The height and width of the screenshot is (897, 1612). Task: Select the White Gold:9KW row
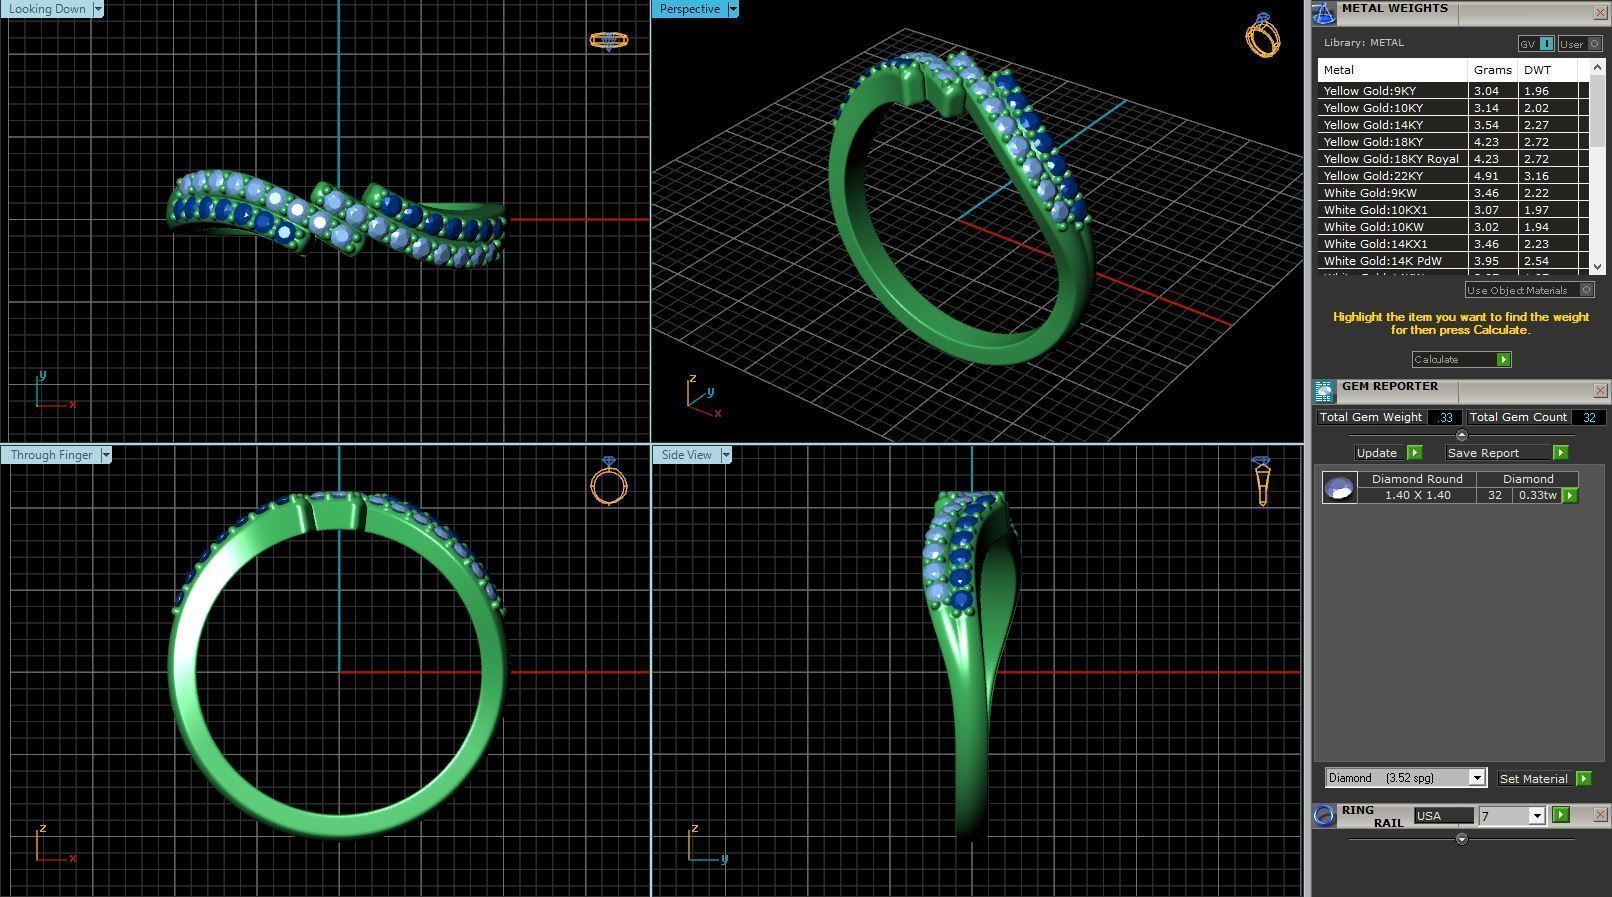[x=1453, y=193]
